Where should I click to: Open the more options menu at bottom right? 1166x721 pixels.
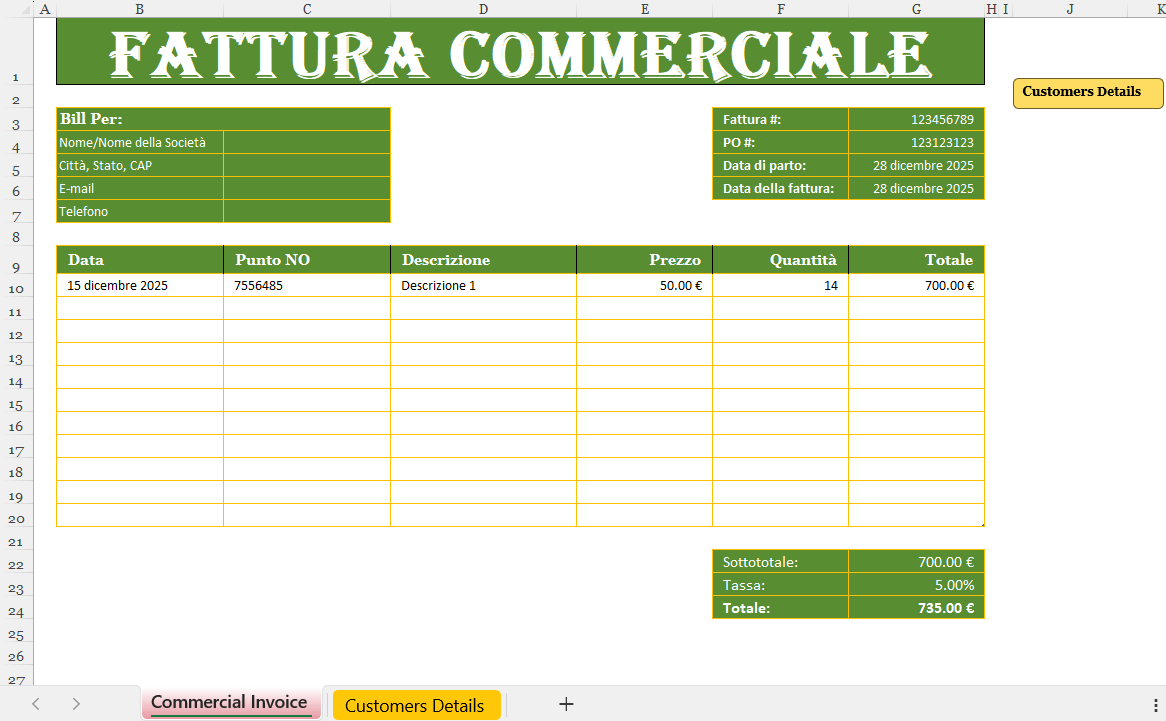pos(1155,703)
